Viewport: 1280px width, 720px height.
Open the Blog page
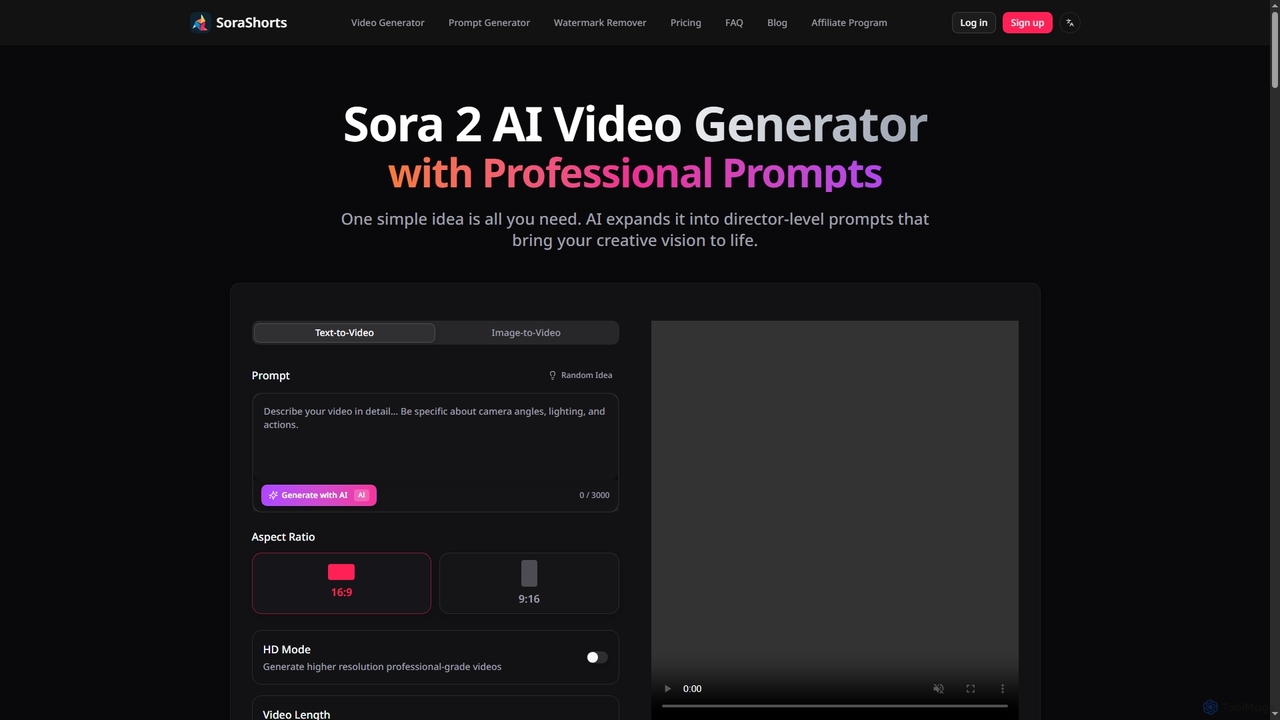(777, 22)
